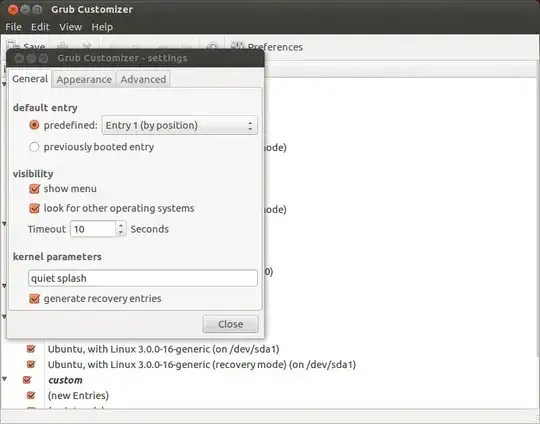Toggle the show menu checkbox

(34, 189)
